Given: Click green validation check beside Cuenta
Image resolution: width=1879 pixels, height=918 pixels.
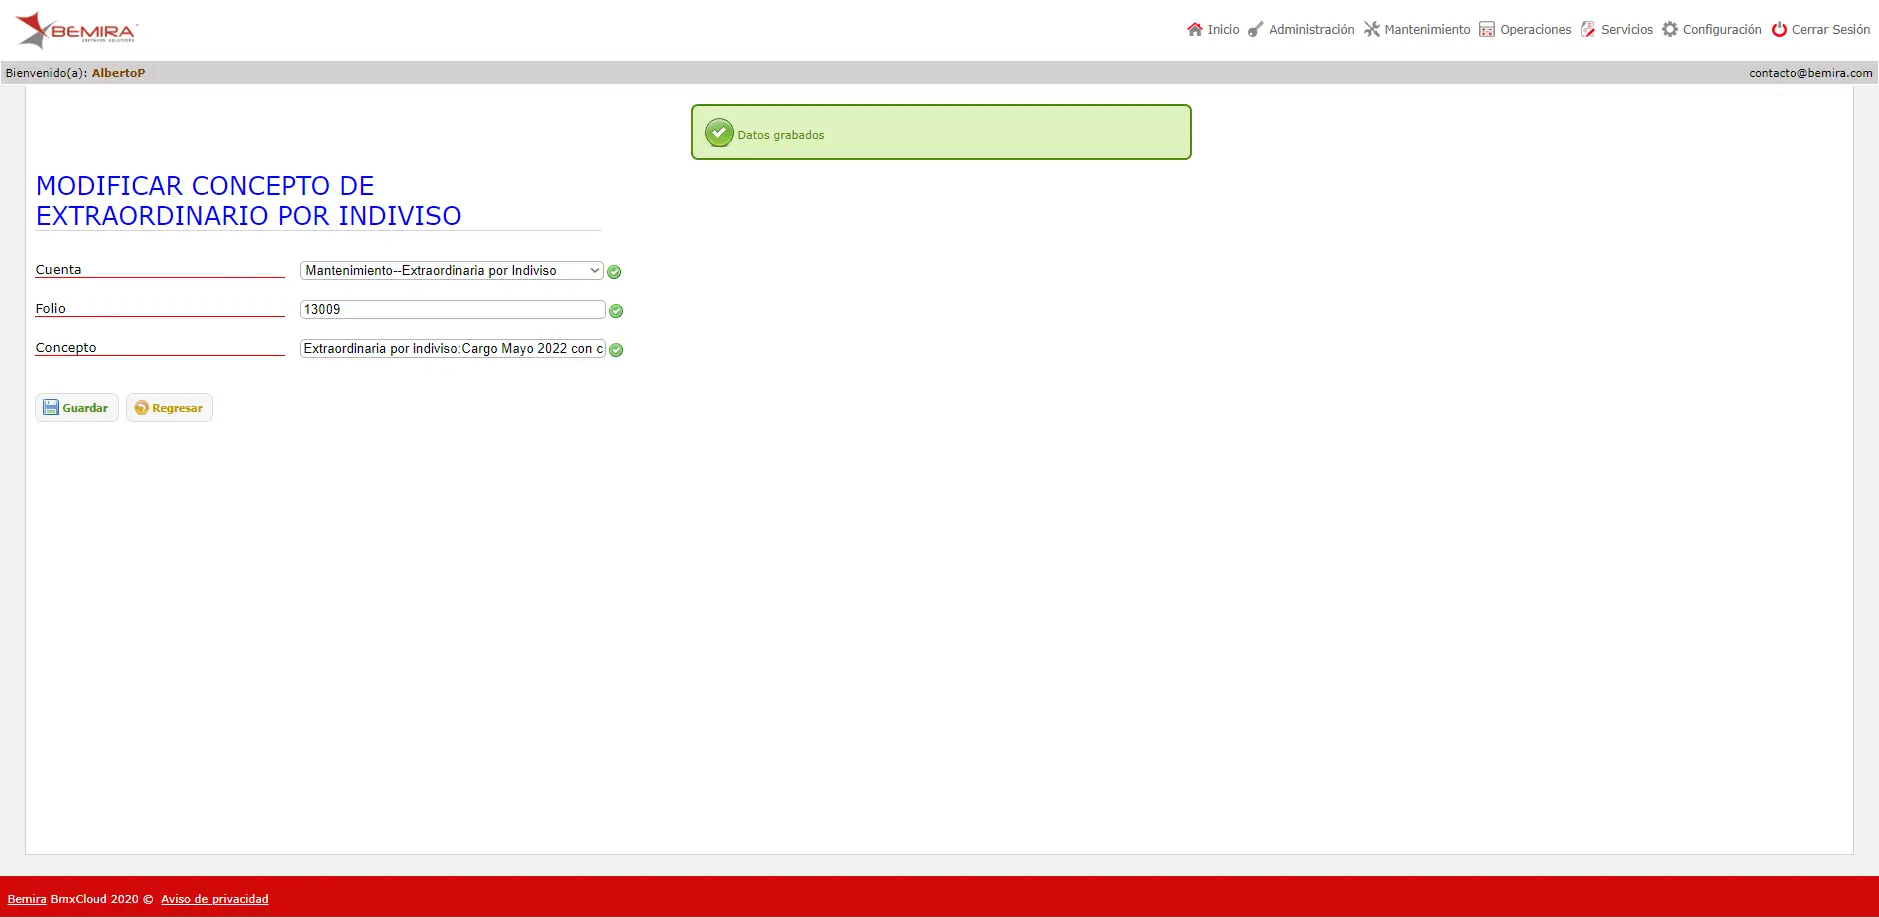Looking at the screenshot, I should tap(614, 272).
